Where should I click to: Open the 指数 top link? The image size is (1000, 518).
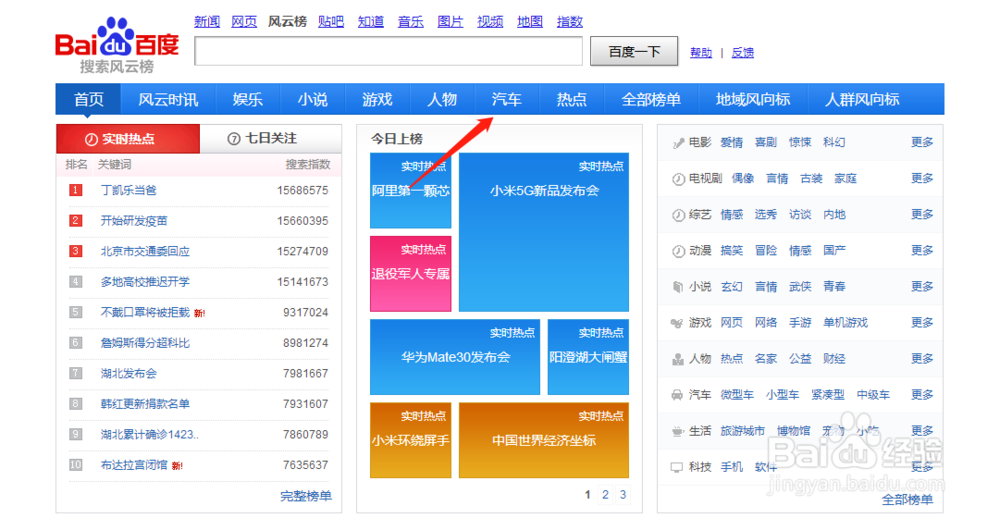(570, 22)
